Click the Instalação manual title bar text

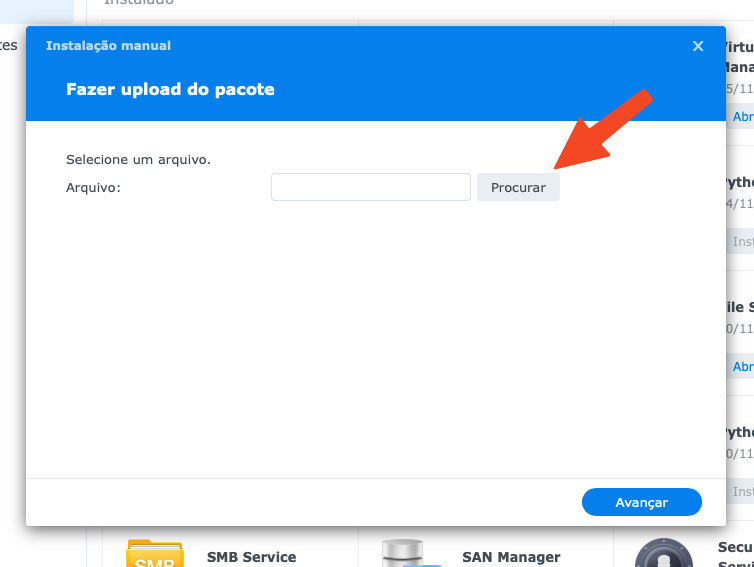(x=108, y=46)
